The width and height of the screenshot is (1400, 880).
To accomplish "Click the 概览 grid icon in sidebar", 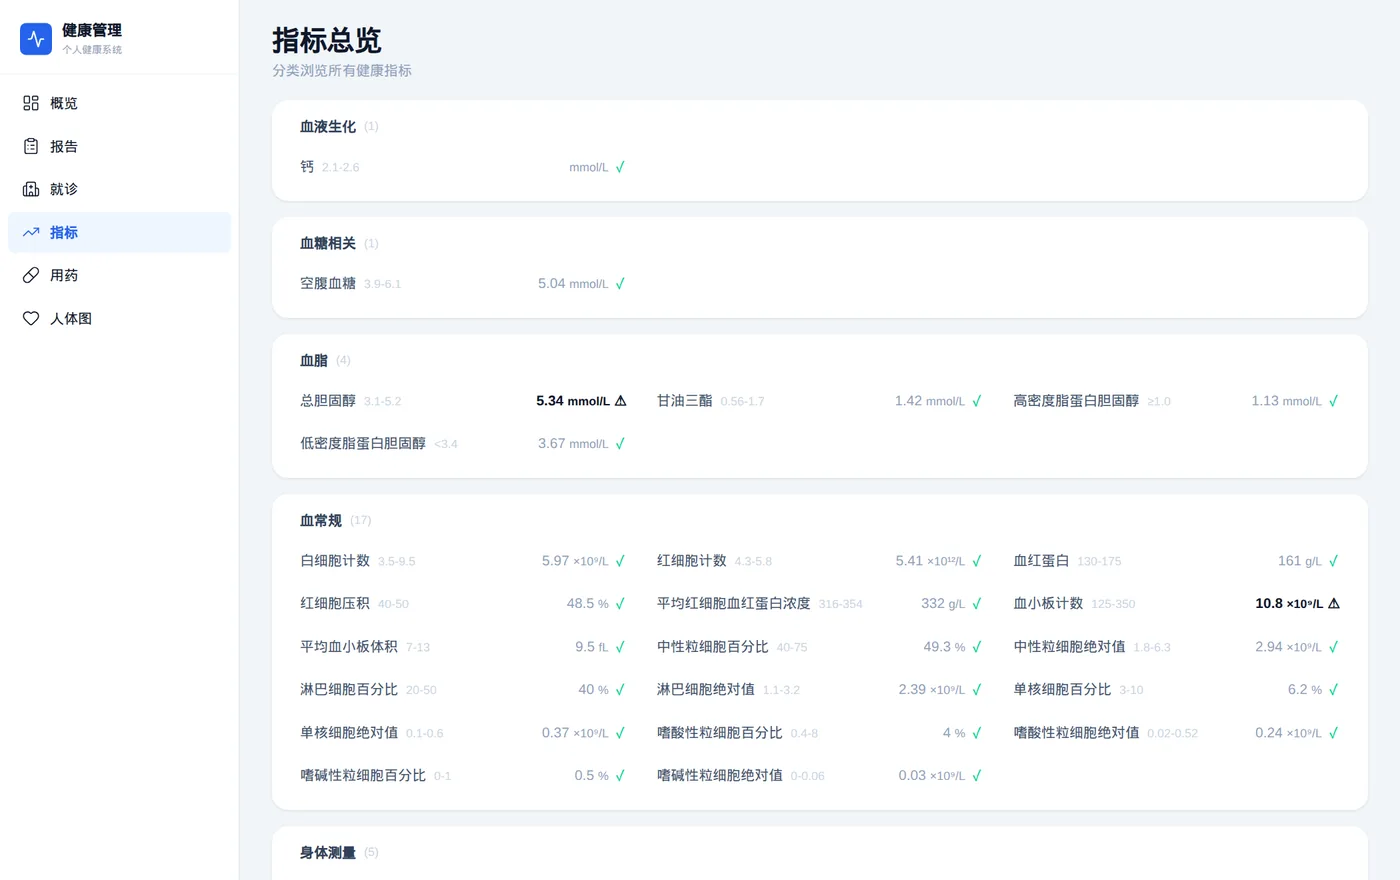I will coord(31,103).
